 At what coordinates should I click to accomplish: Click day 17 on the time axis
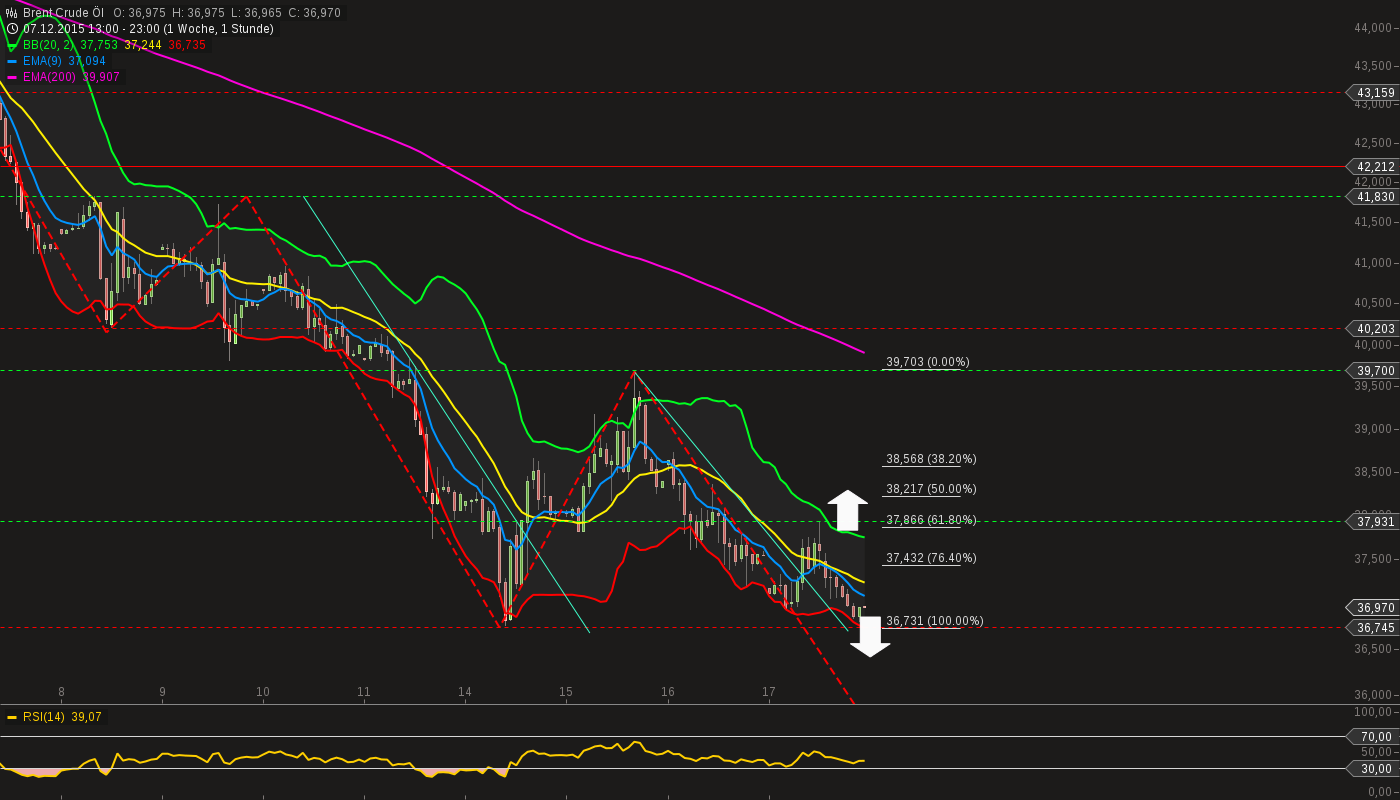(768, 692)
